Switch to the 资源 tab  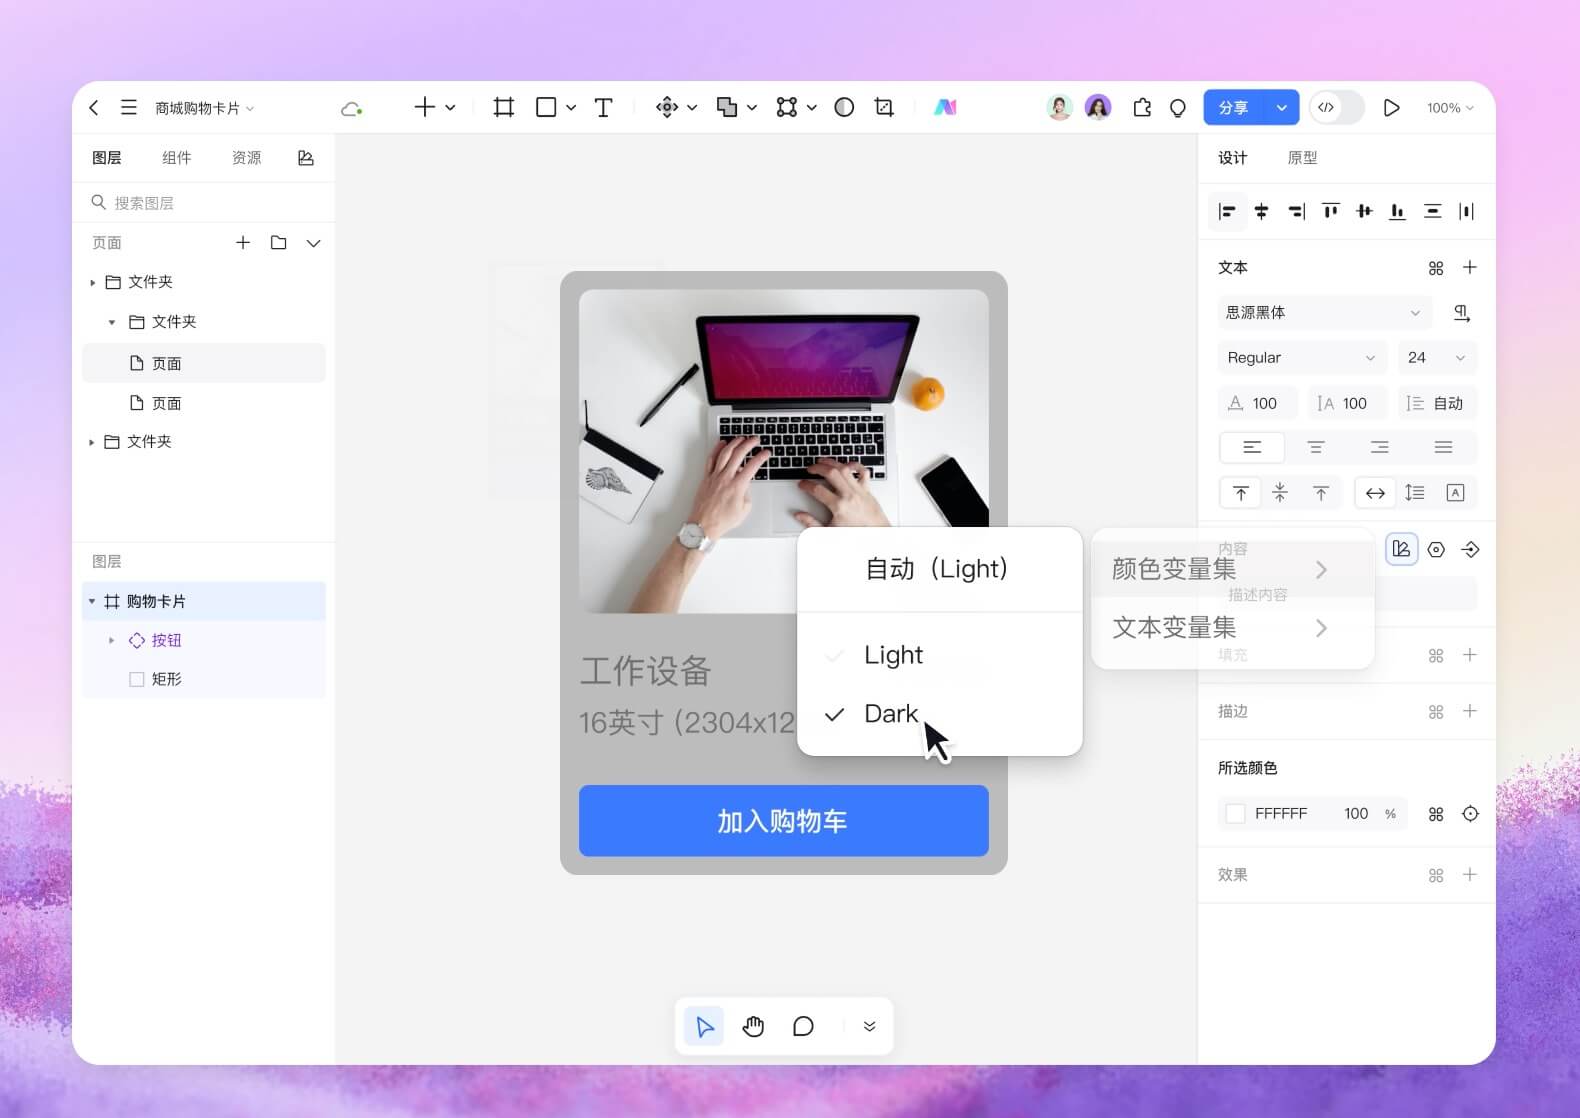(247, 158)
